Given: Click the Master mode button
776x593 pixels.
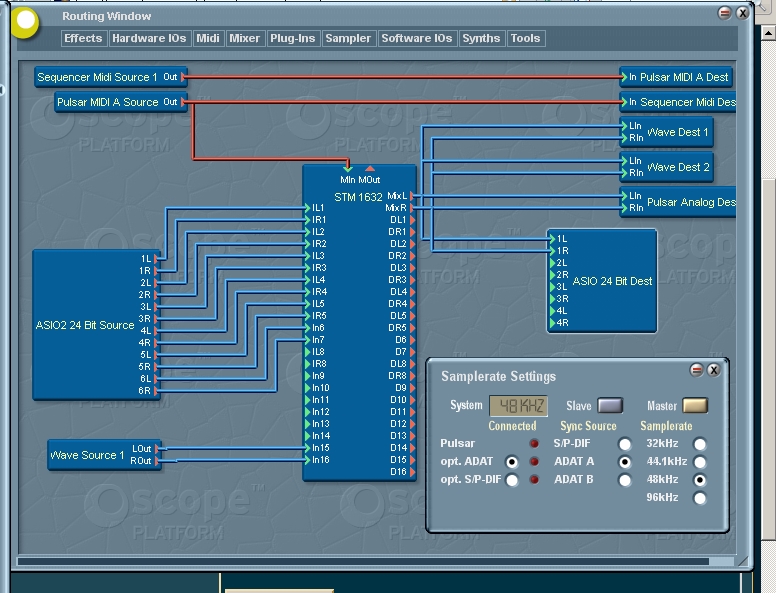Looking at the screenshot, I should pos(695,406).
